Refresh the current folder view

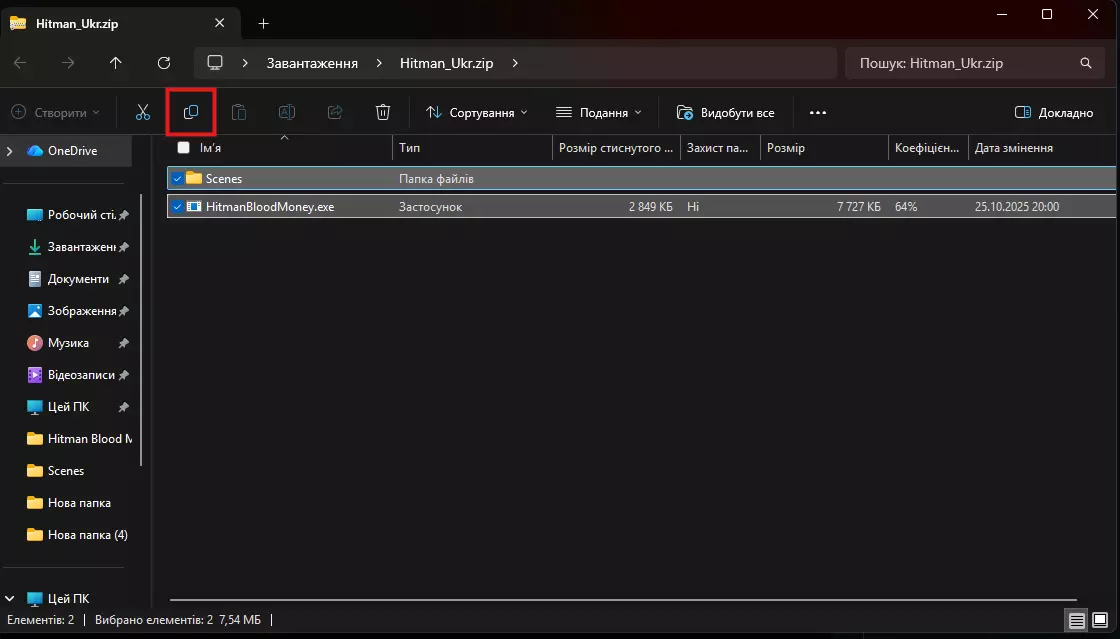click(x=164, y=63)
